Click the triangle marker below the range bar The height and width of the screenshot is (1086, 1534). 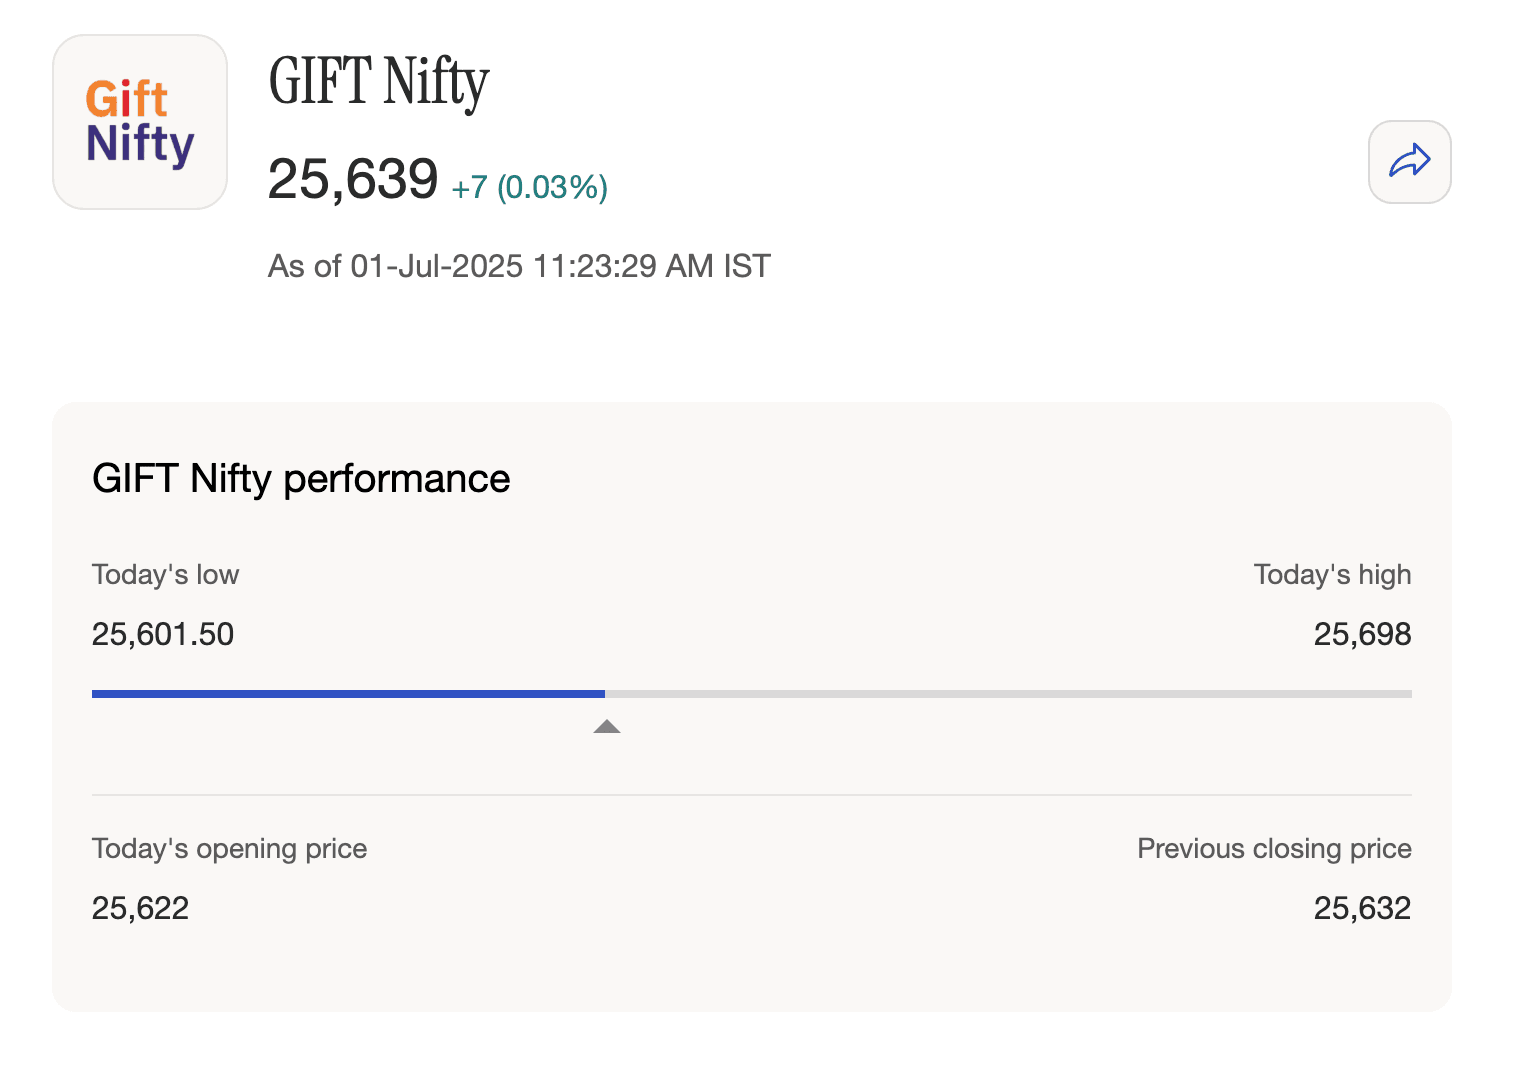606,727
